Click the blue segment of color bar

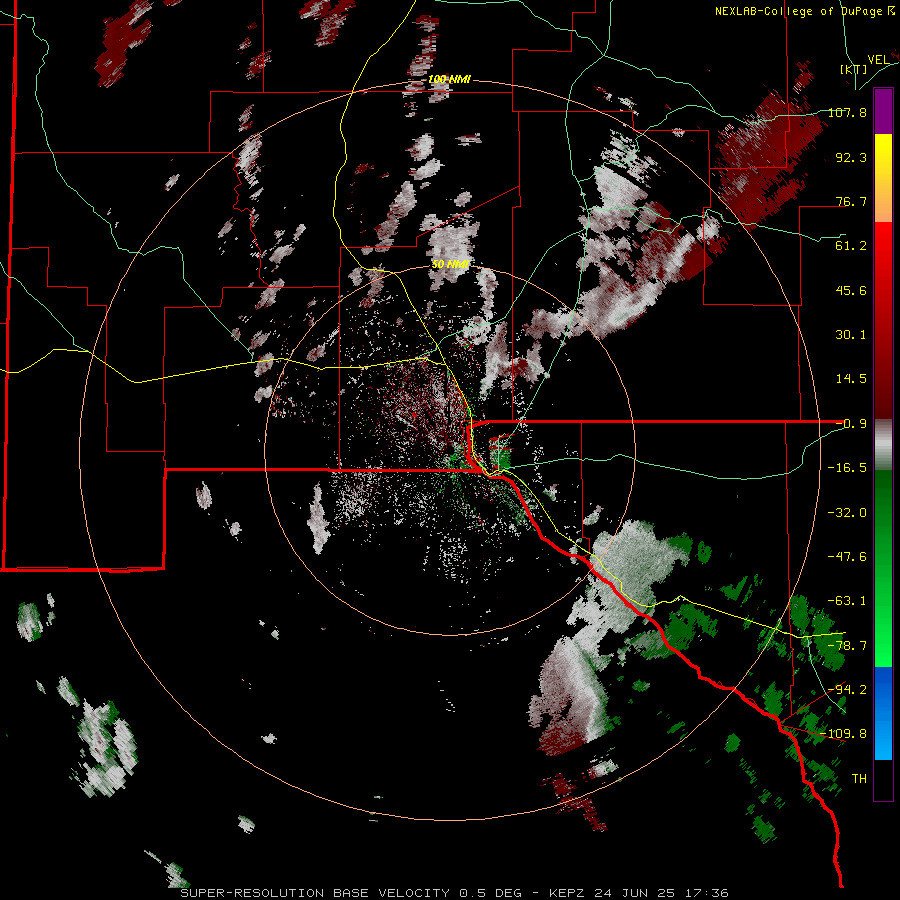coord(883,713)
